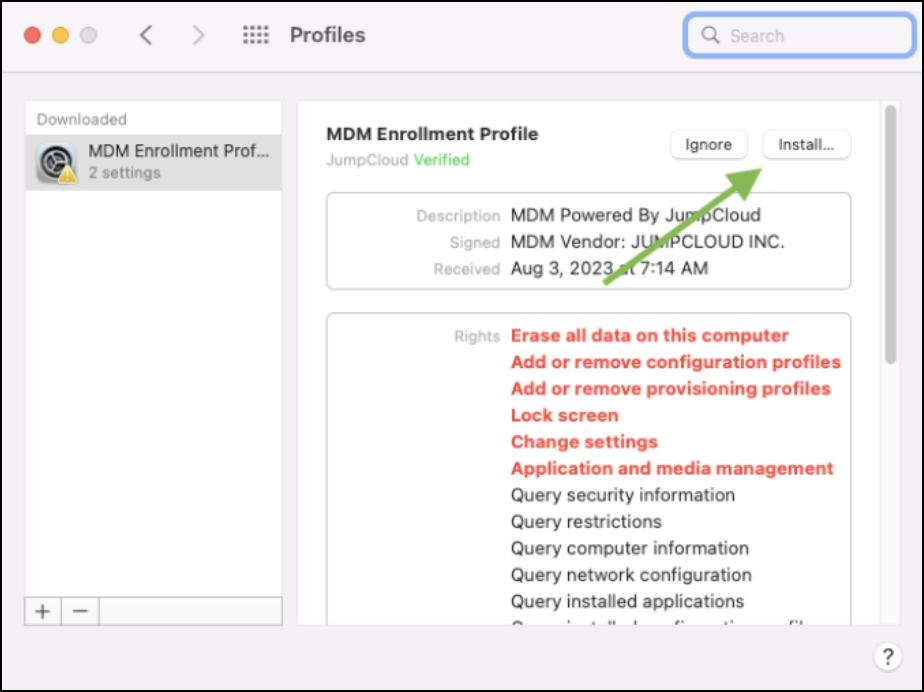Click the magnifying glass search icon
Screen dimensions: 924x692
click(x=711, y=35)
